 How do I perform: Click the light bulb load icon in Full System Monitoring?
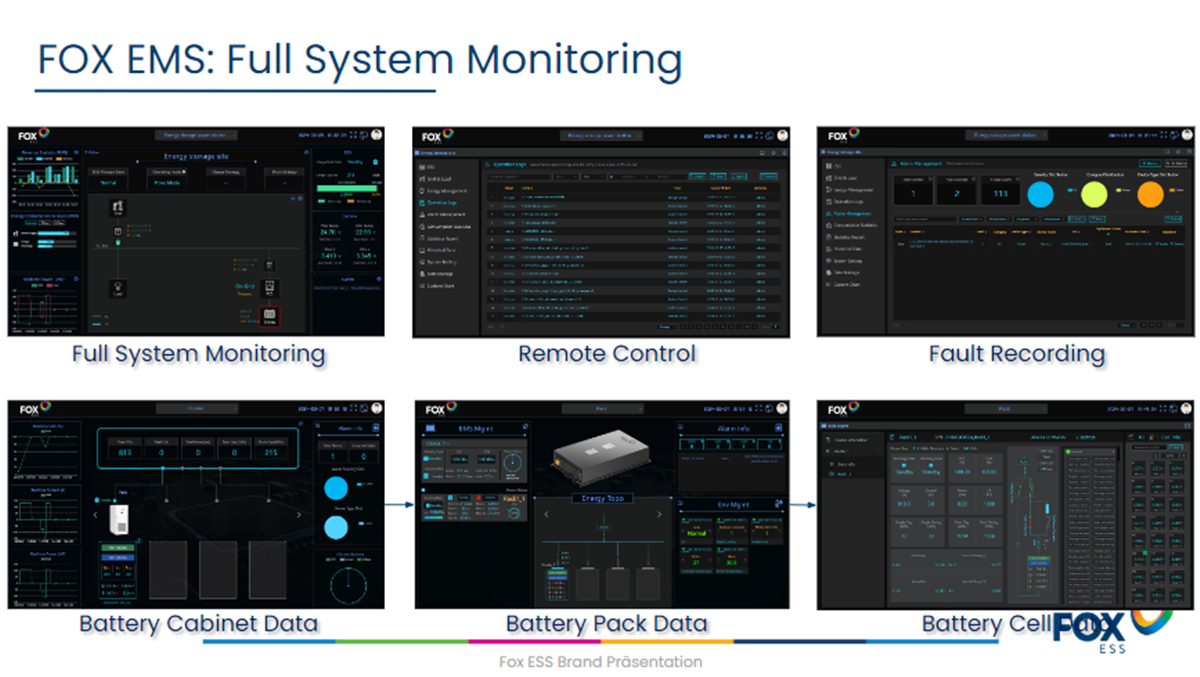pyautogui.click(x=116, y=289)
